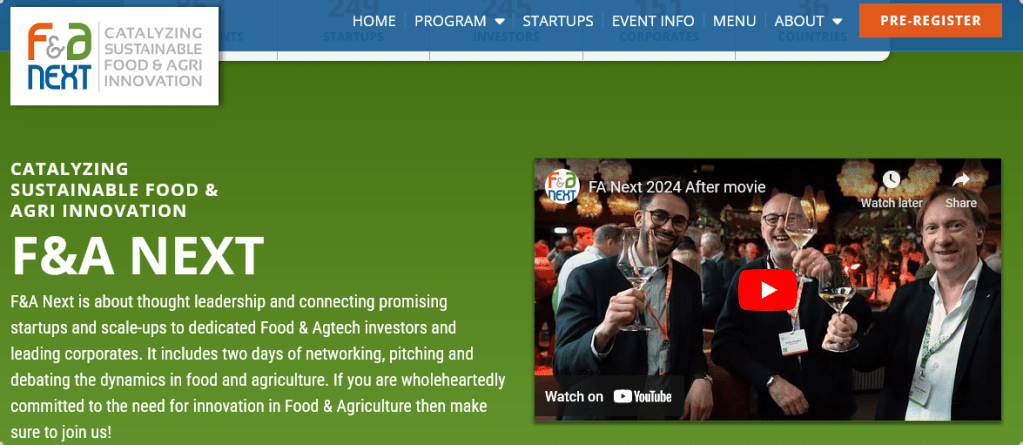Viewport: 1023px width, 445px height.
Task: Click the ABOUT menu label
Action: point(799,21)
